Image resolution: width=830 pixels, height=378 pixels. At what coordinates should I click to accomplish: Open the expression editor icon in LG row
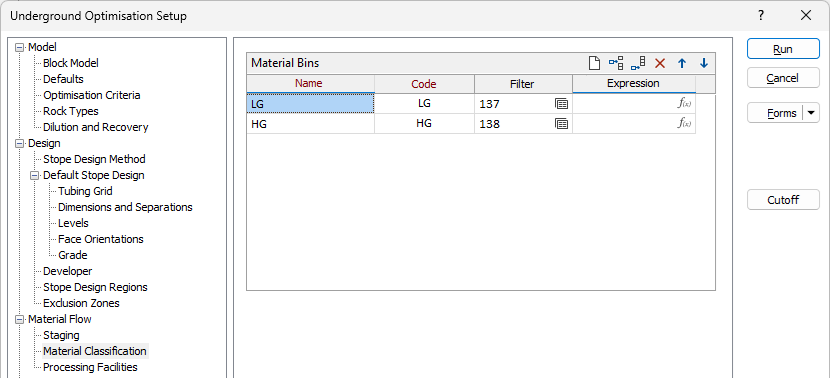click(x=684, y=104)
